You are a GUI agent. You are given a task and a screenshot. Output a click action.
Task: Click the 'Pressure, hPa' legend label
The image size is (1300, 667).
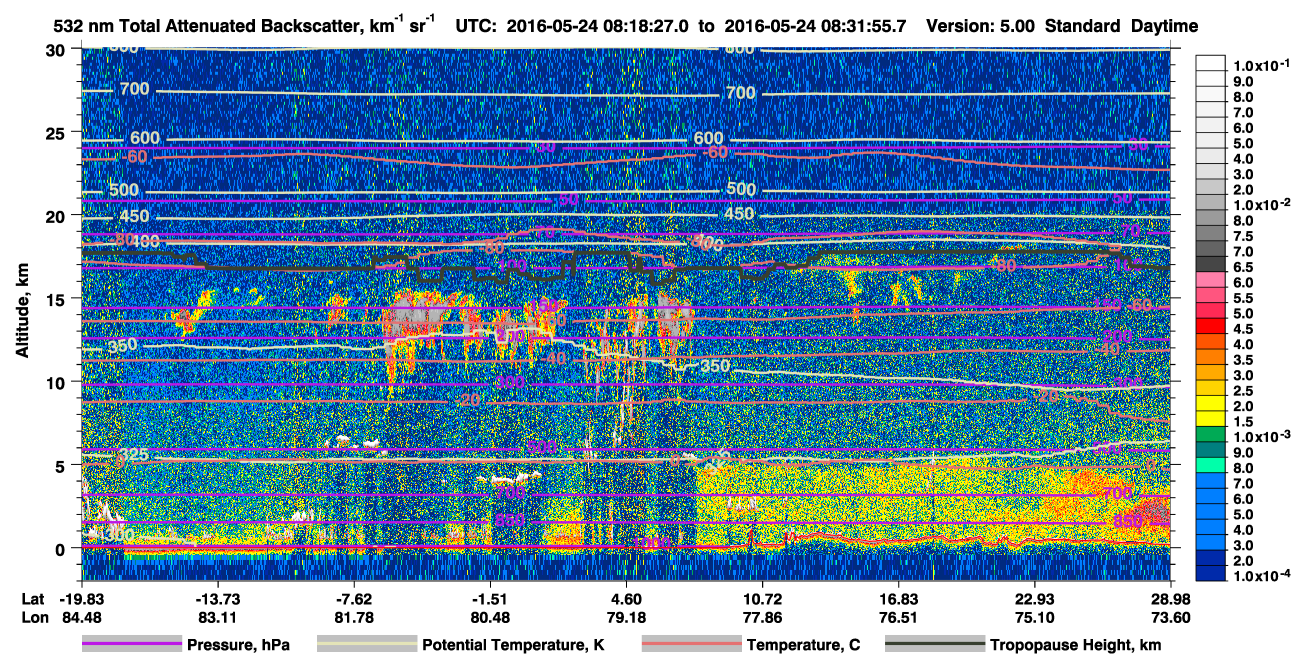click(x=238, y=645)
